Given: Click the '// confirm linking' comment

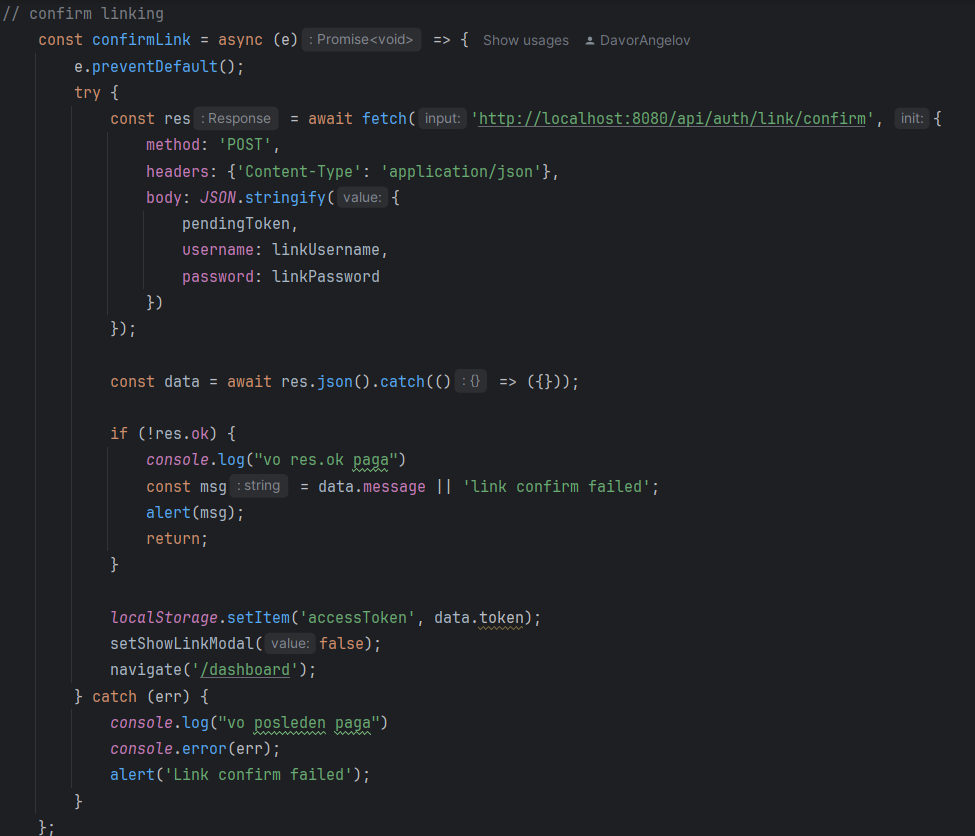Looking at the screenshot, I should 84,14.
